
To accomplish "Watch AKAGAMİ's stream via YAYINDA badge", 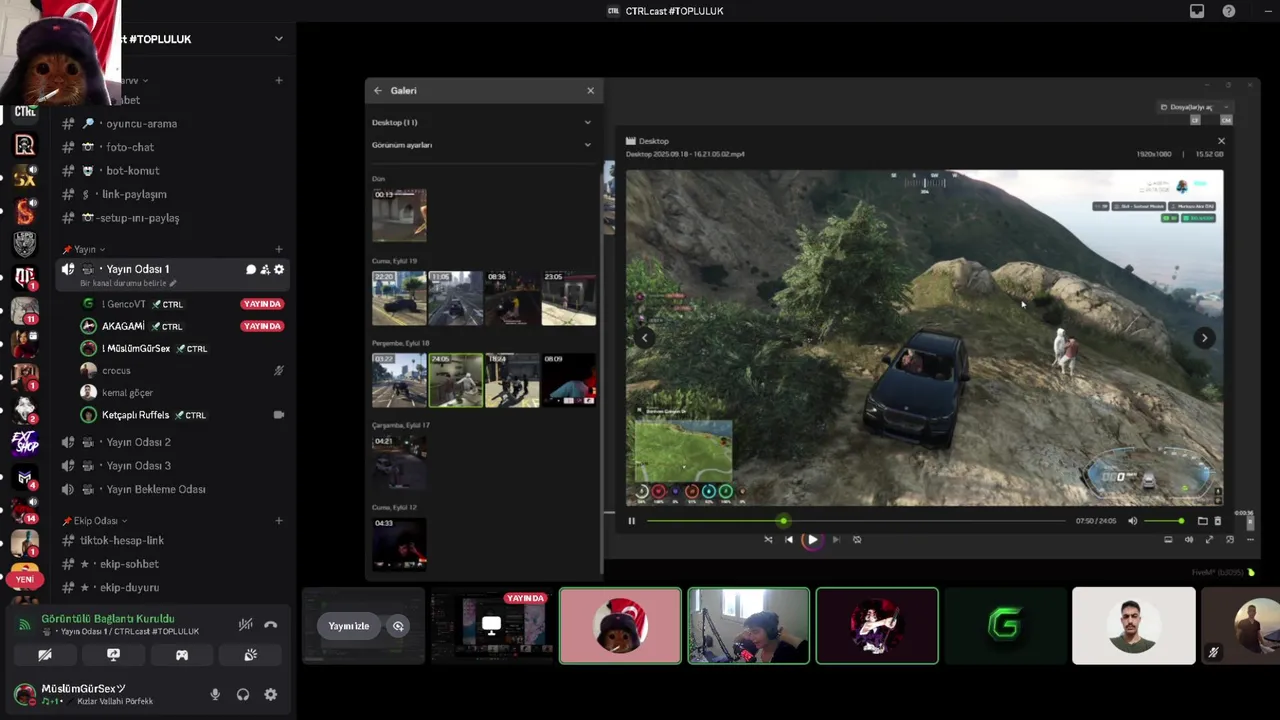I will tap(262, 326).
